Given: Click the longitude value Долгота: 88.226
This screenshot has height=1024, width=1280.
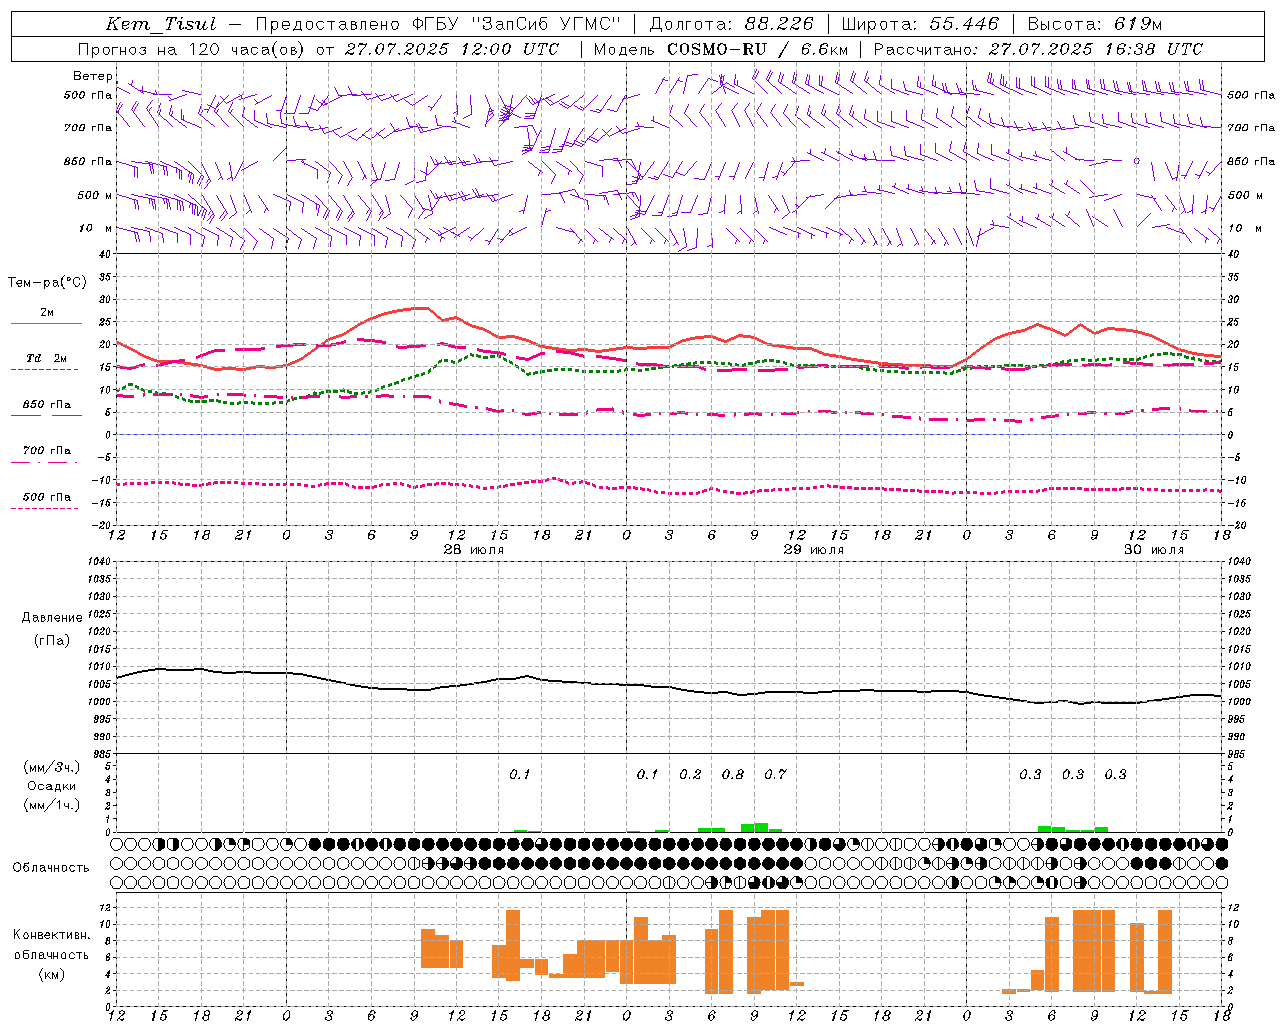Looking at the screenshot, I should pos(731,24).
